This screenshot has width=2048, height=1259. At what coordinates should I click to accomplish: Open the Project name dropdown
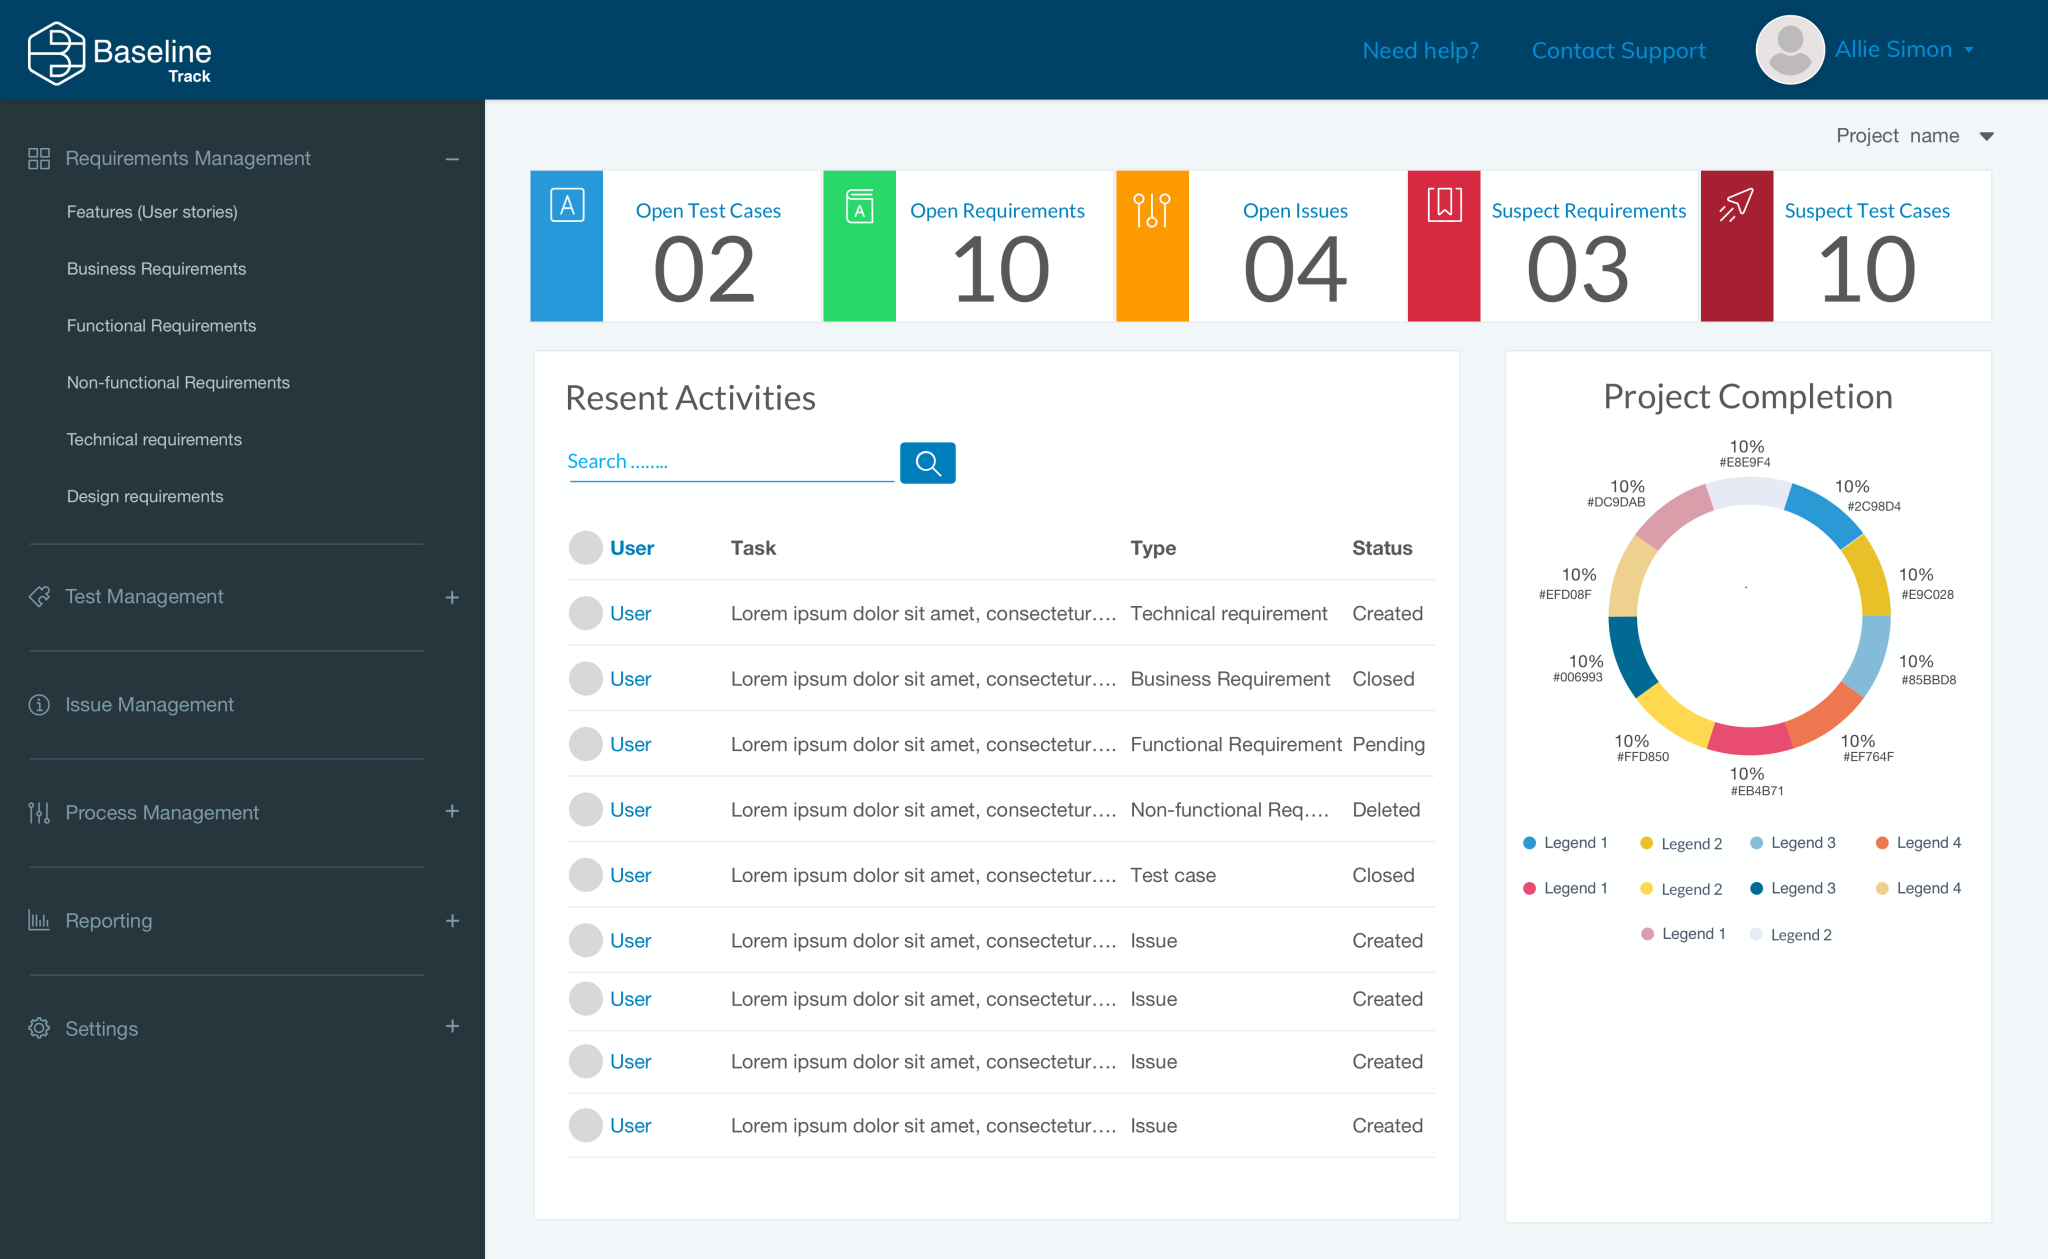coord(1986,136)
